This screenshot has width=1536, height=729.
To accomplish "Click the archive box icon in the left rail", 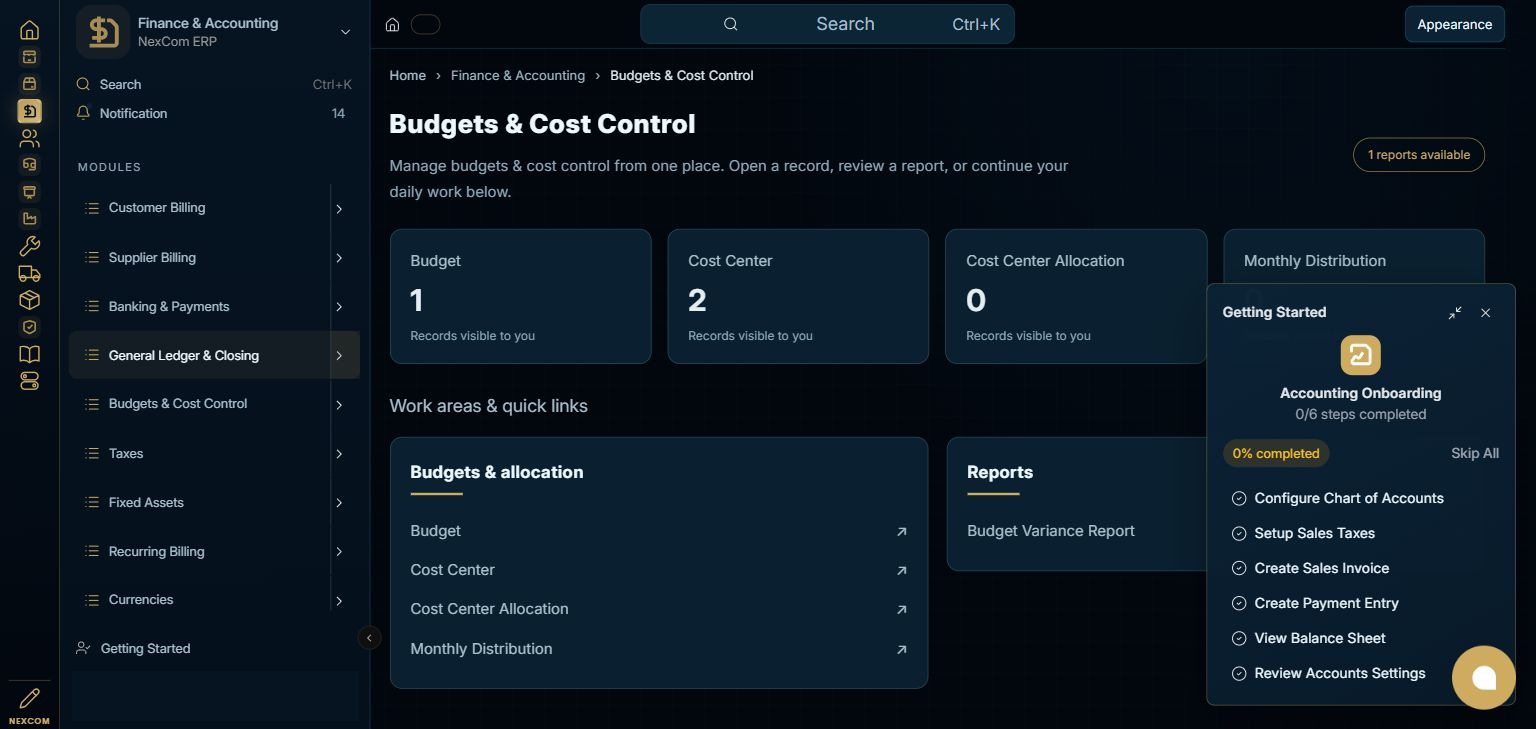I will pos(29,57).
